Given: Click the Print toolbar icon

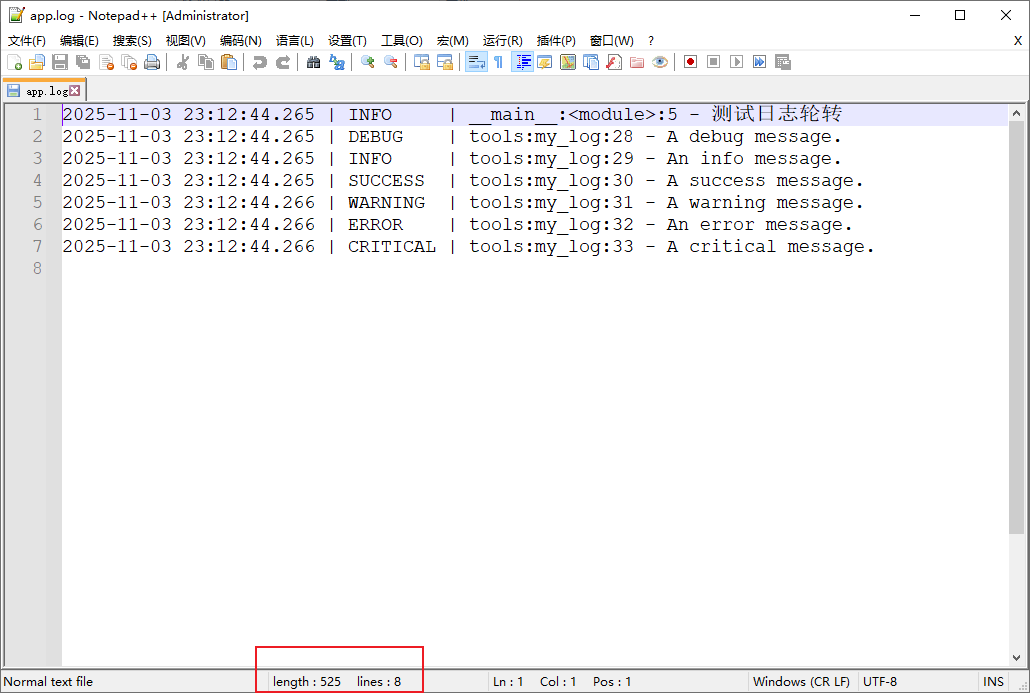Looking at the screenshot, I should coord(151,61).
